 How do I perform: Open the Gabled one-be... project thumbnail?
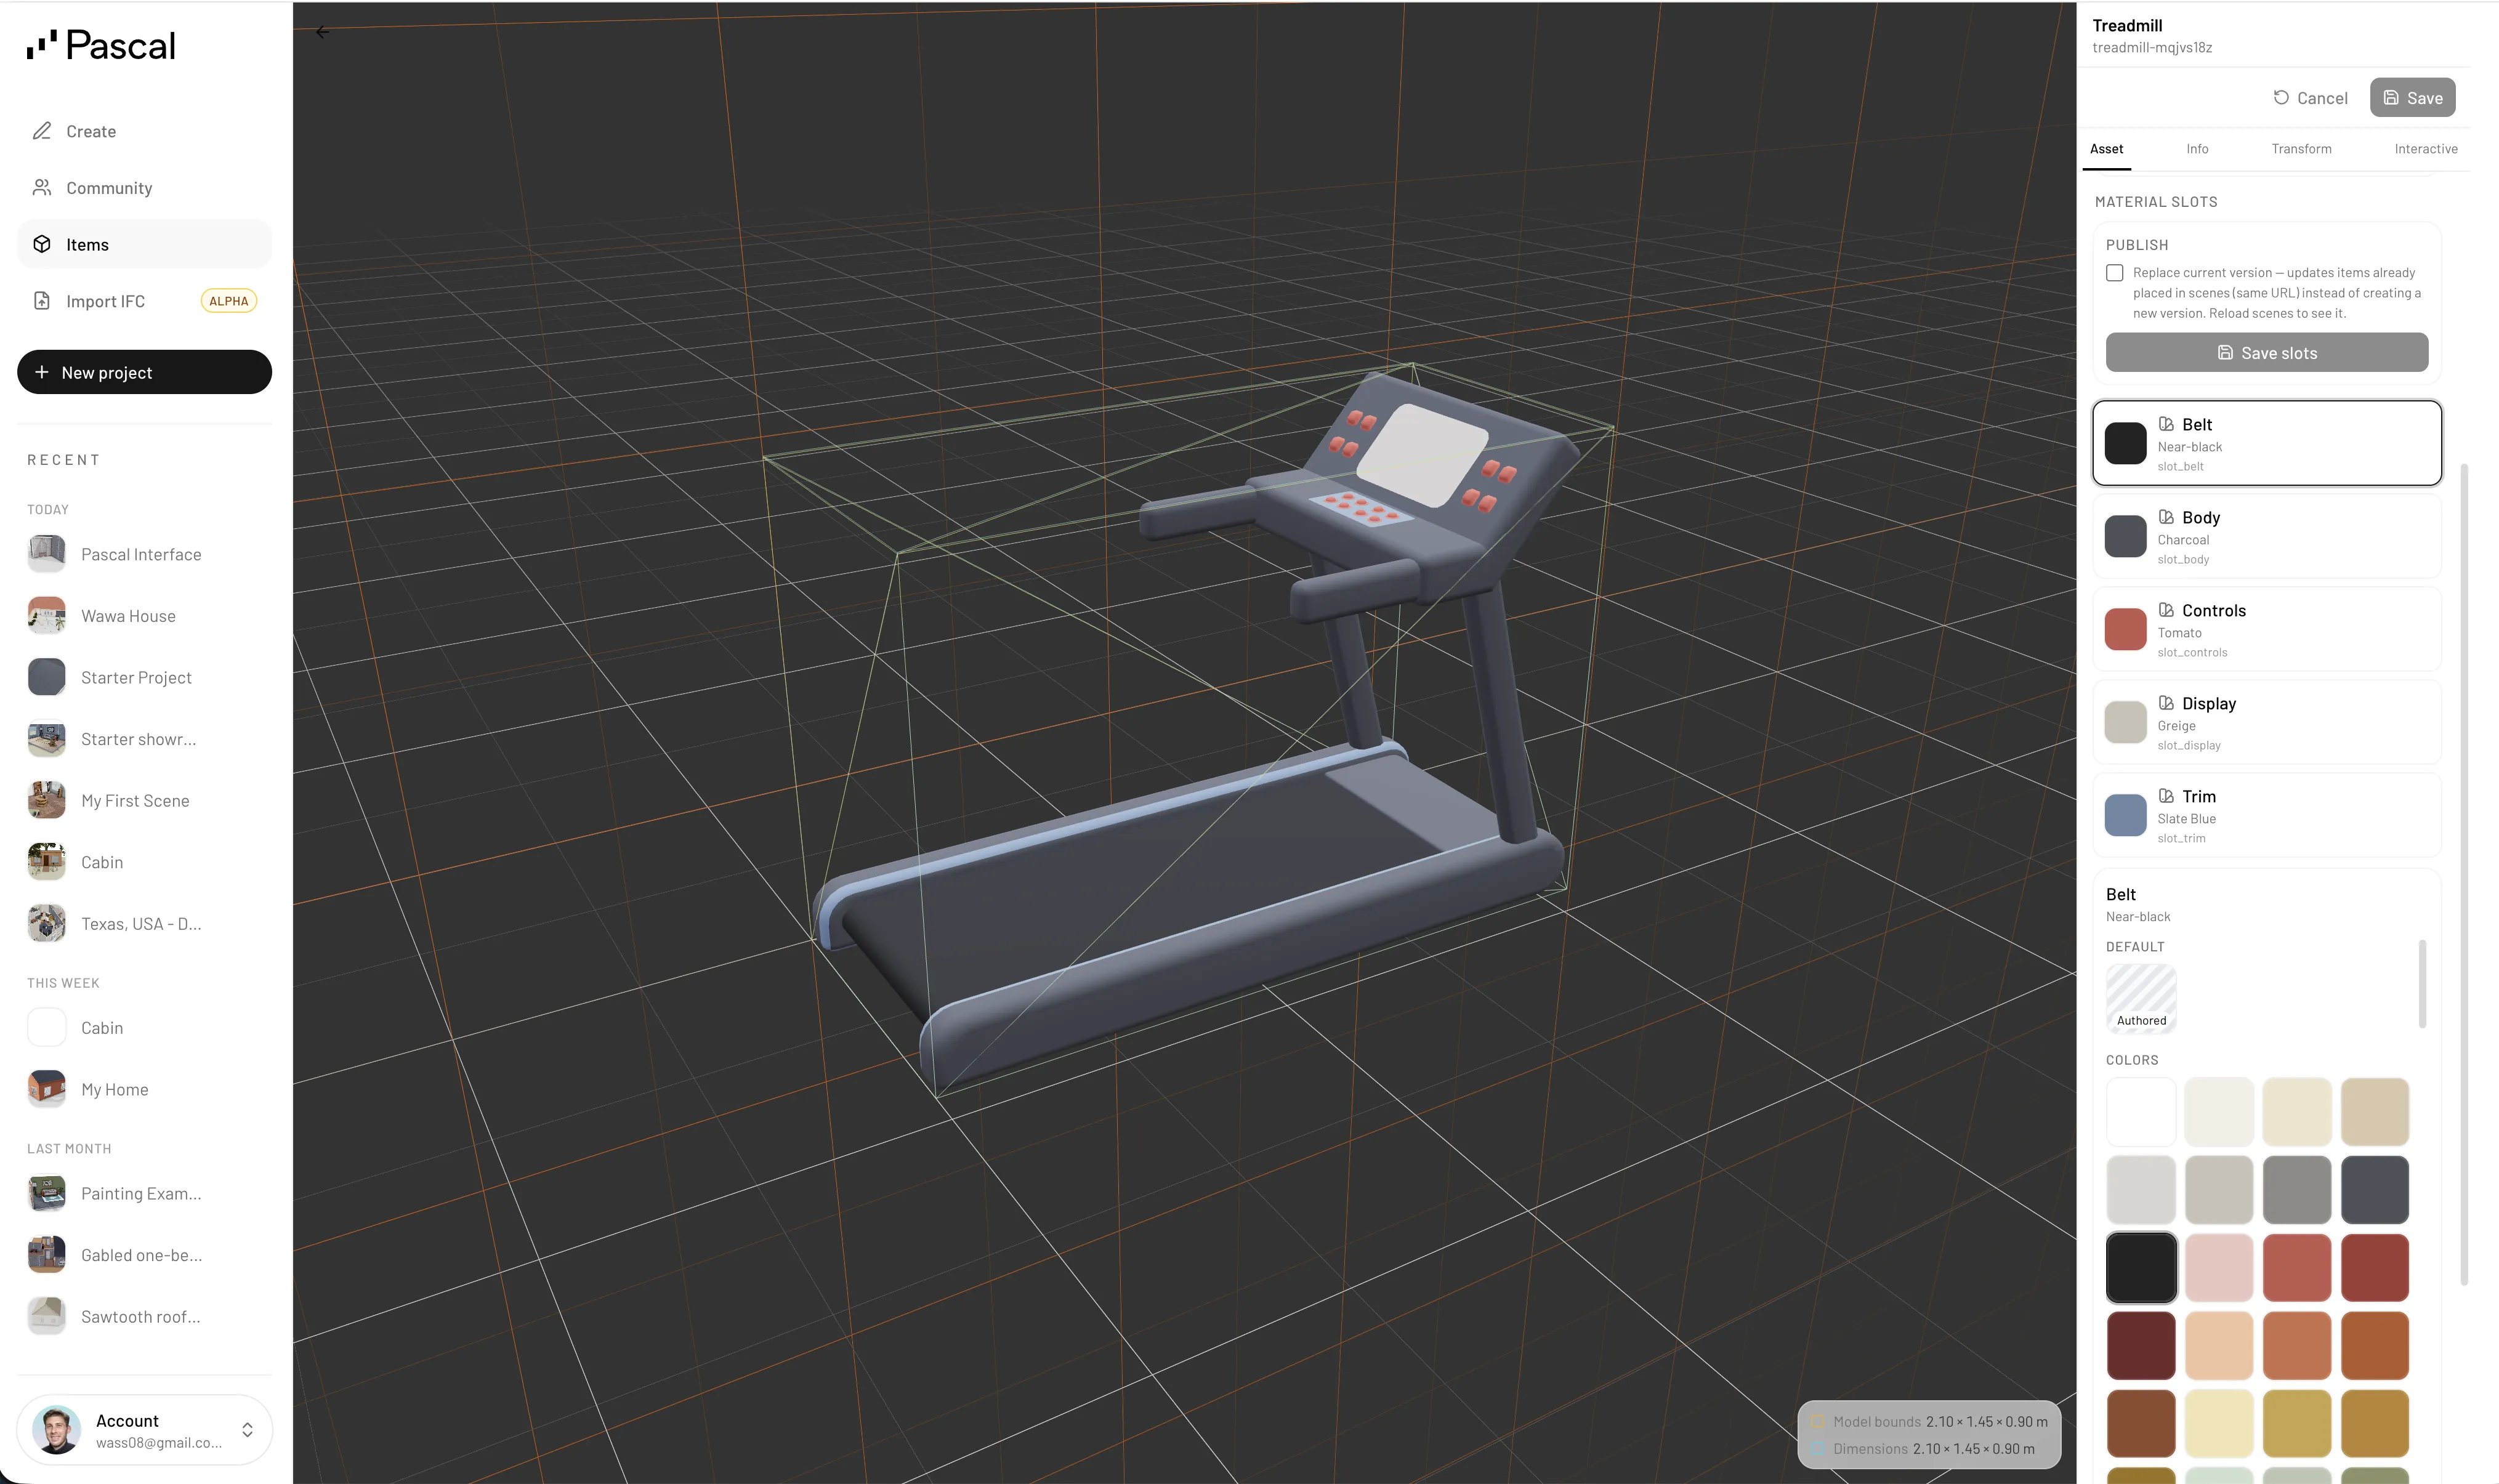click(x=47, y=1255)
